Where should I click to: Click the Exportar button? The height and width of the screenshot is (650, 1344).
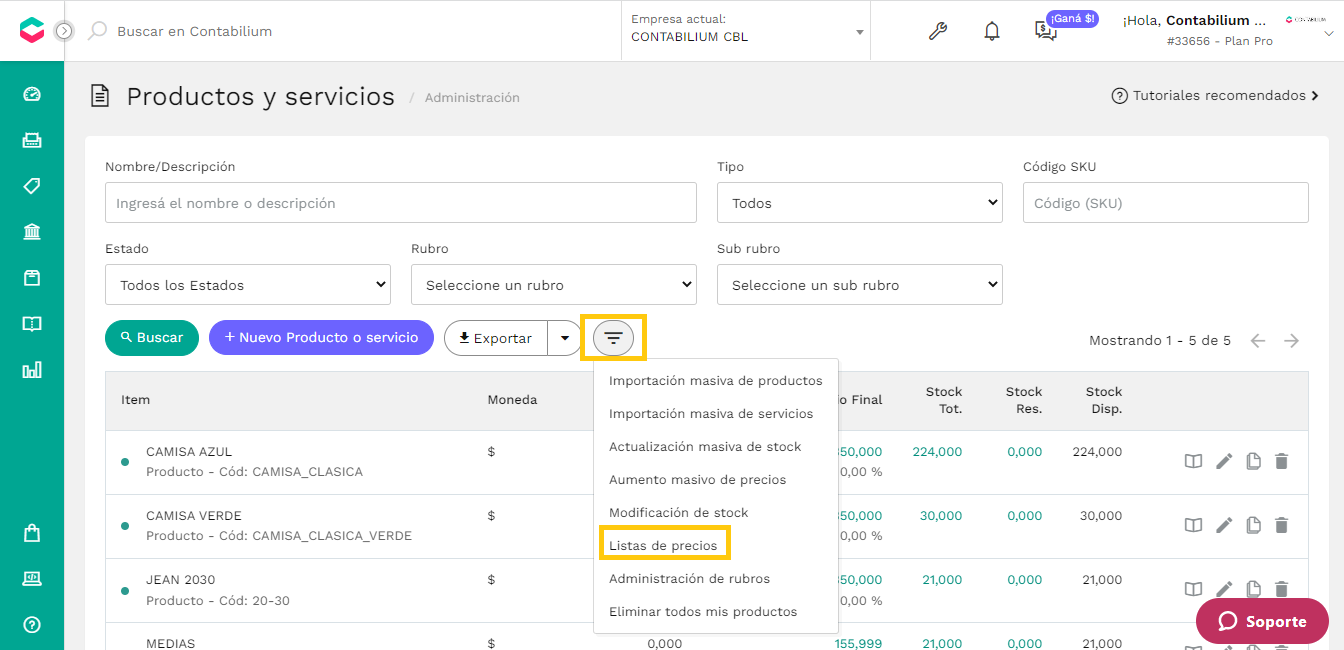coord(496,338)
